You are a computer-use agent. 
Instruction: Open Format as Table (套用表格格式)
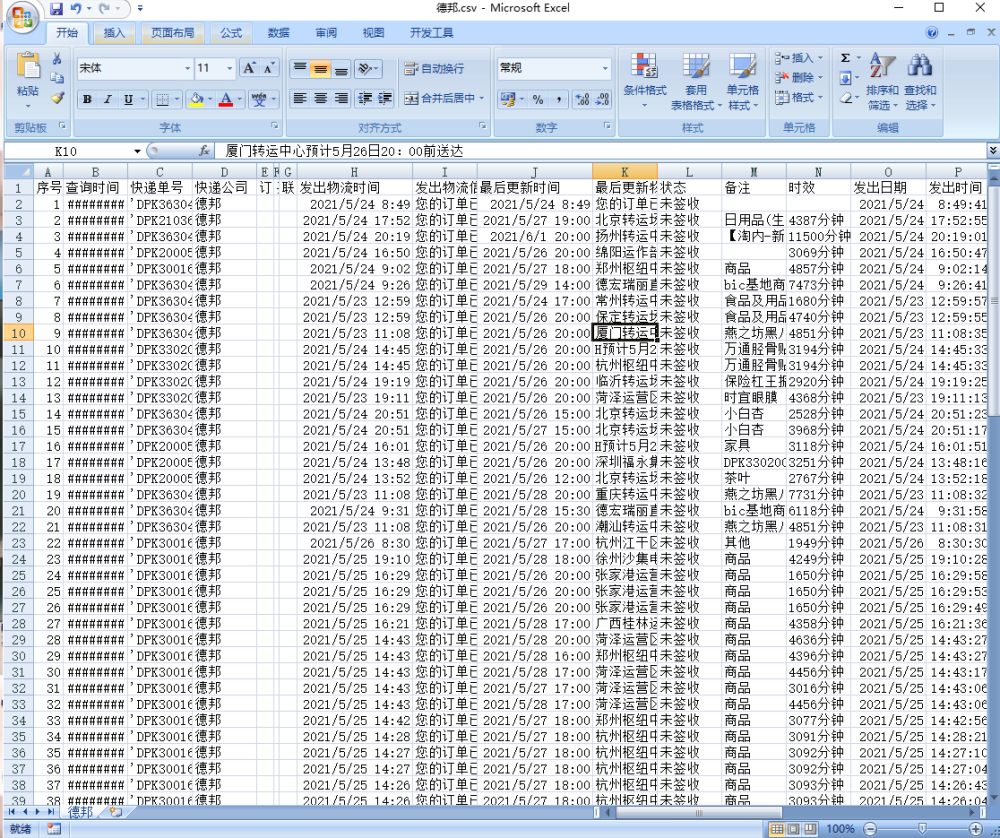tap(696, 80)
